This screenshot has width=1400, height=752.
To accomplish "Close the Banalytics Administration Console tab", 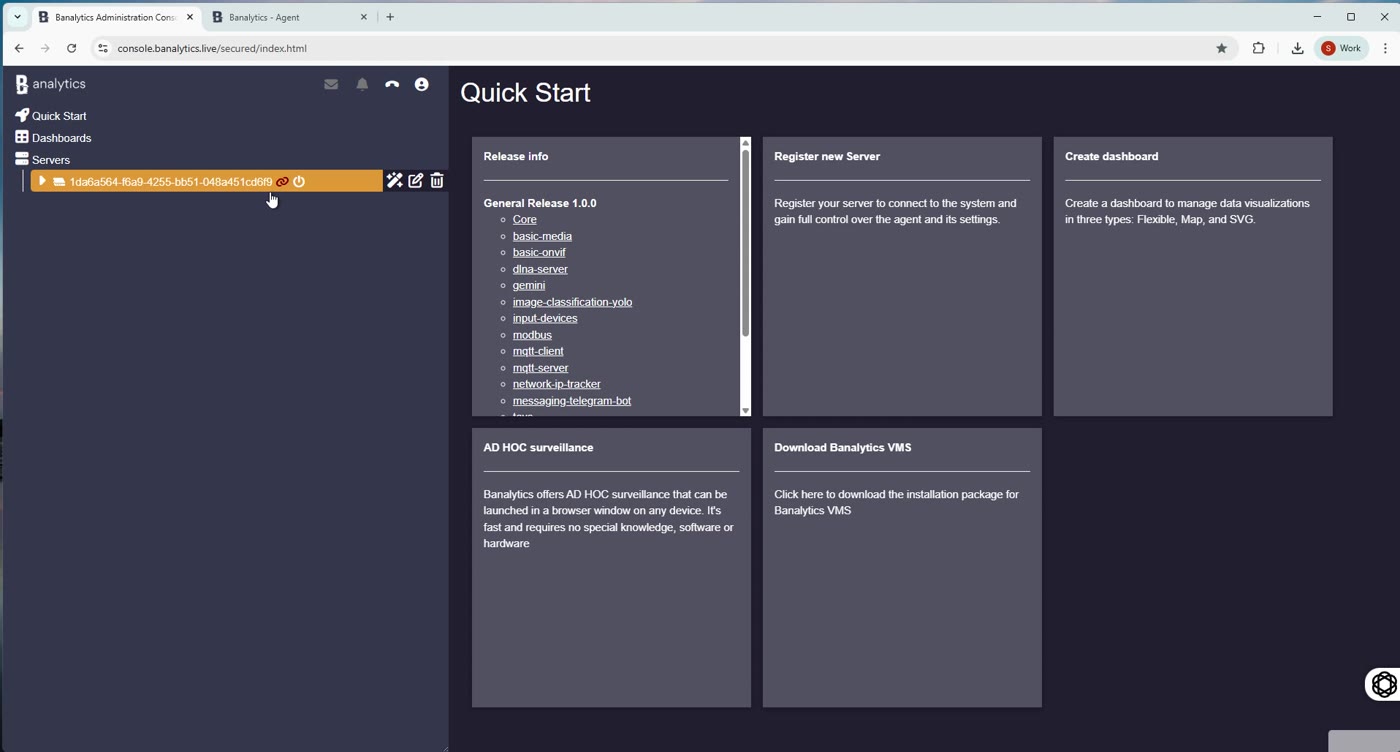I will (x=190, y=17).
